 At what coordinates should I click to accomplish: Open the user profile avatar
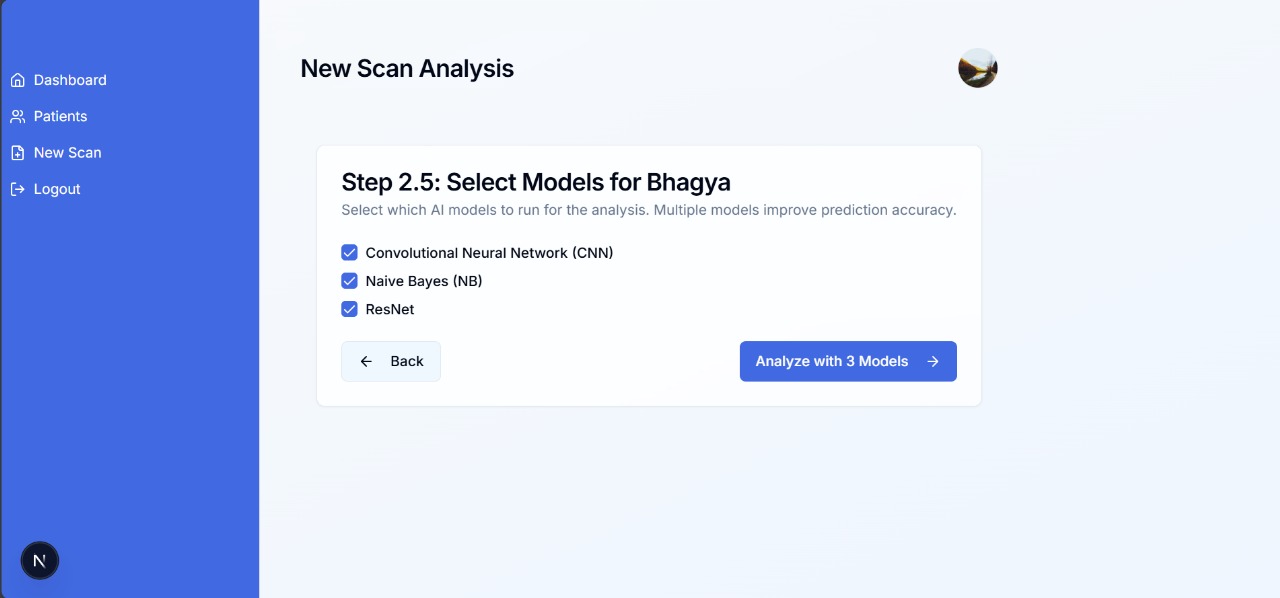click(977, 68)
